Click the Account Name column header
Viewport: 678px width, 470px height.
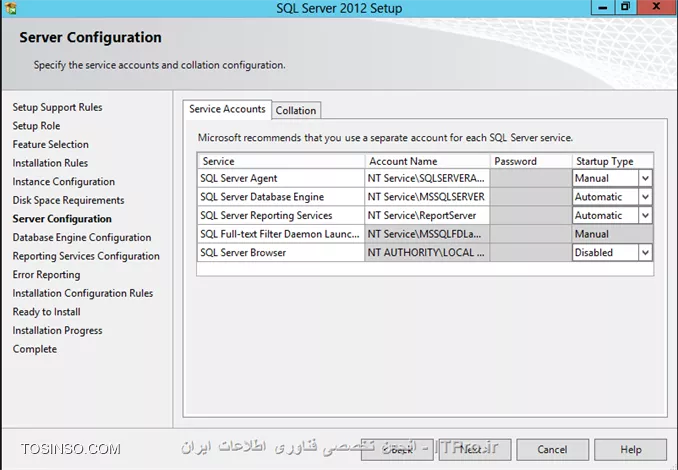pos(427,161)
